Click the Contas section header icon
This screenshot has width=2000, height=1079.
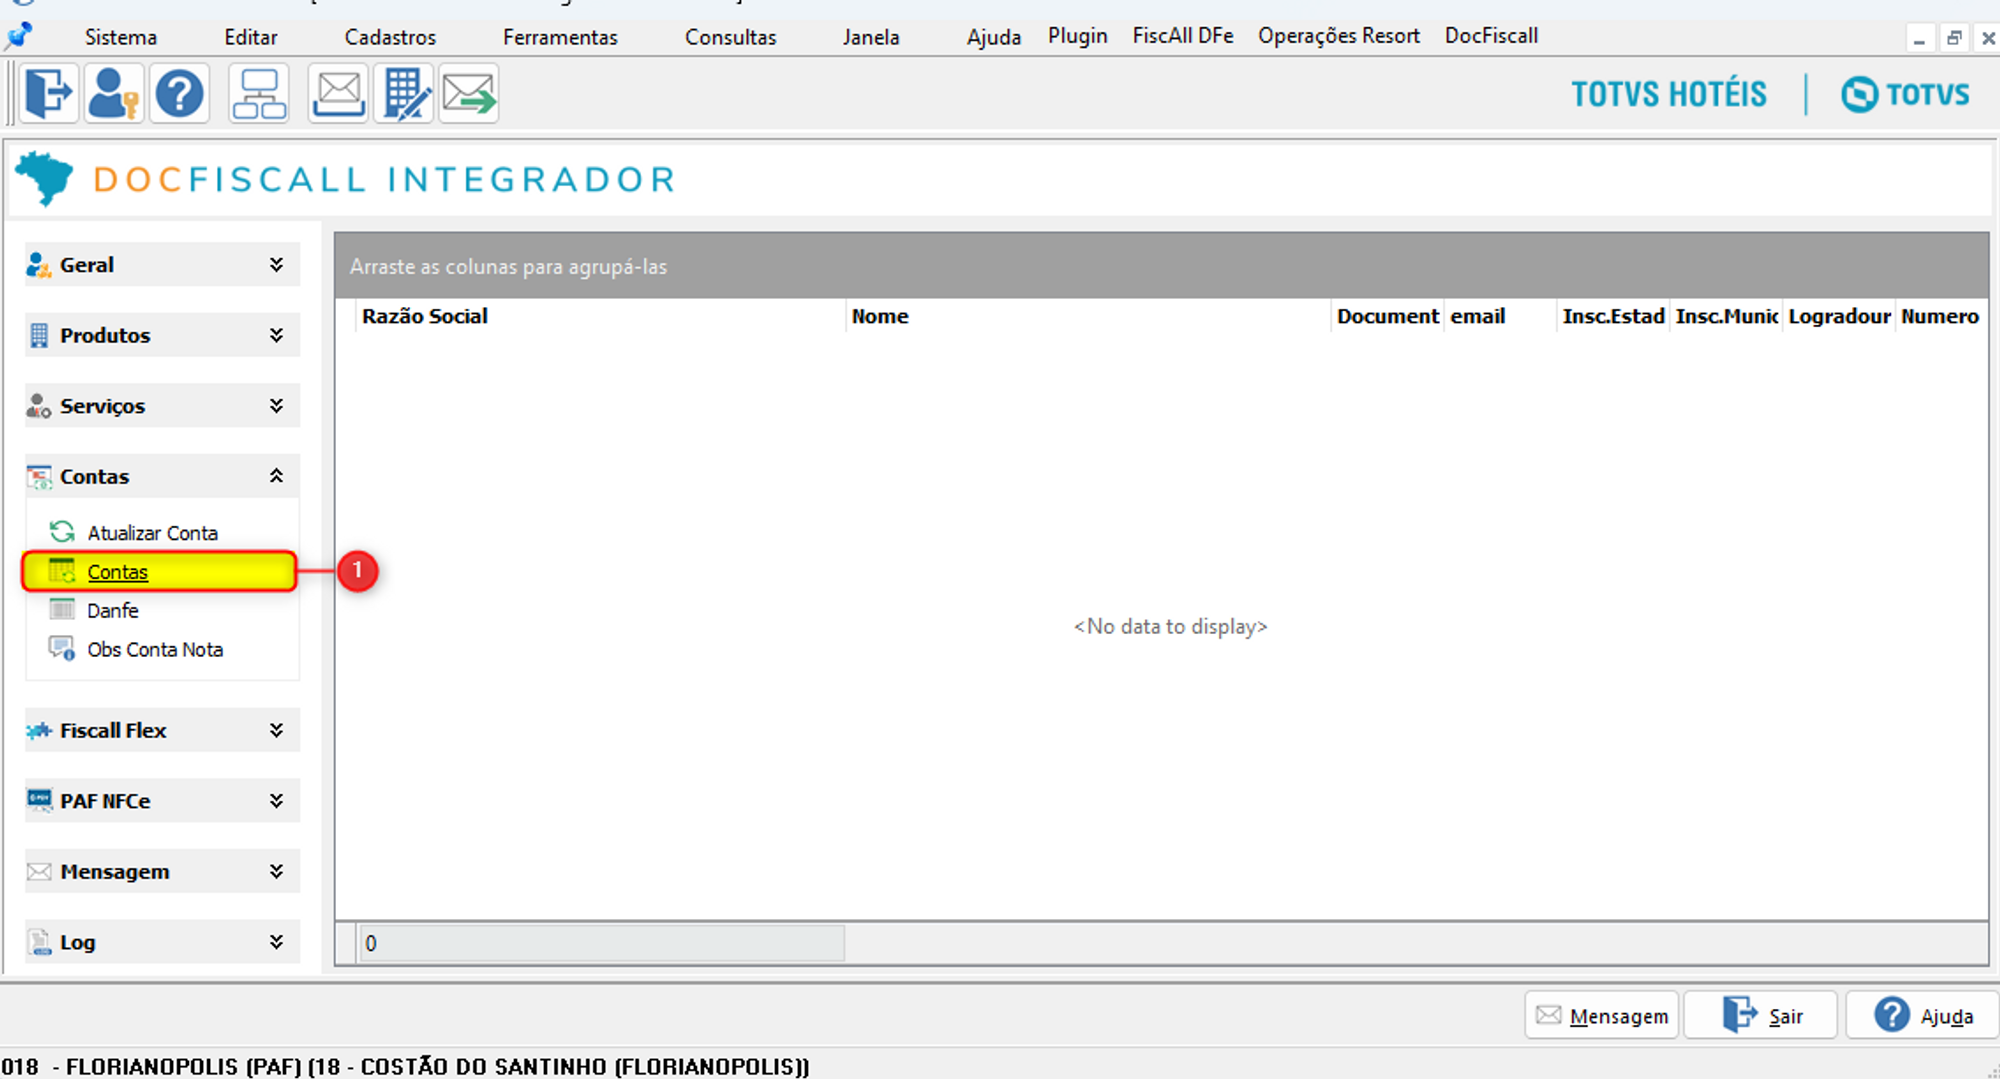click(x=39, y=477)
